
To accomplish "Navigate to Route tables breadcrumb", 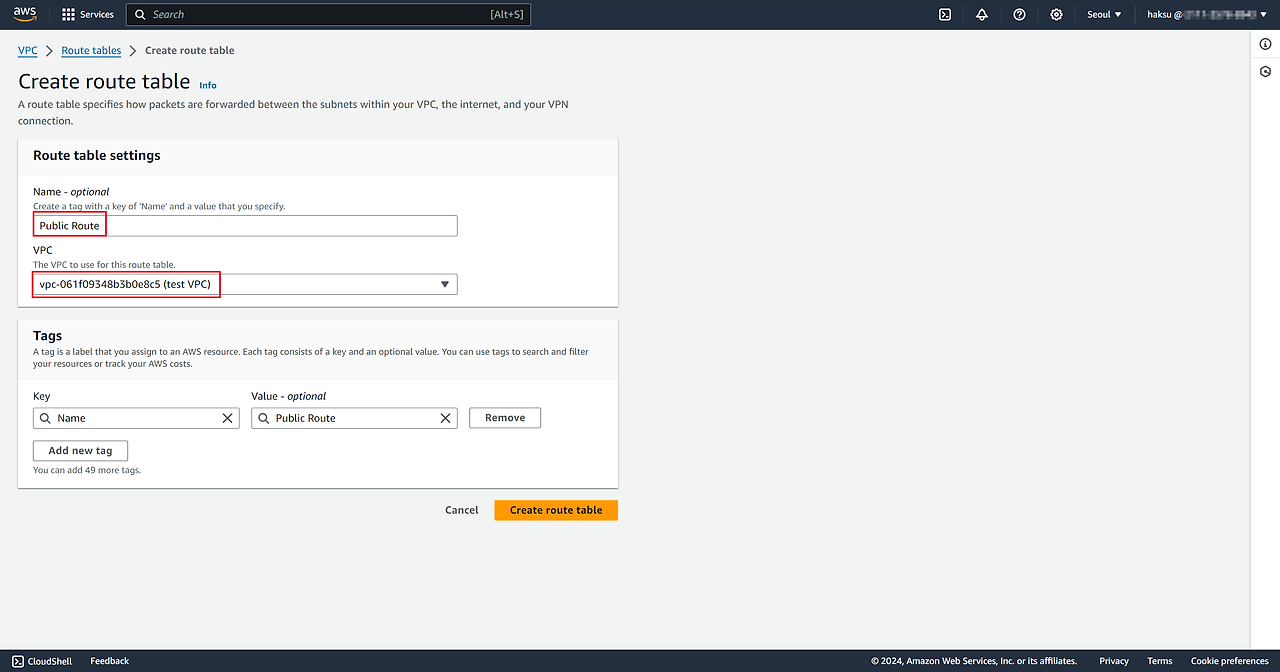I will [x=91, y=51].
